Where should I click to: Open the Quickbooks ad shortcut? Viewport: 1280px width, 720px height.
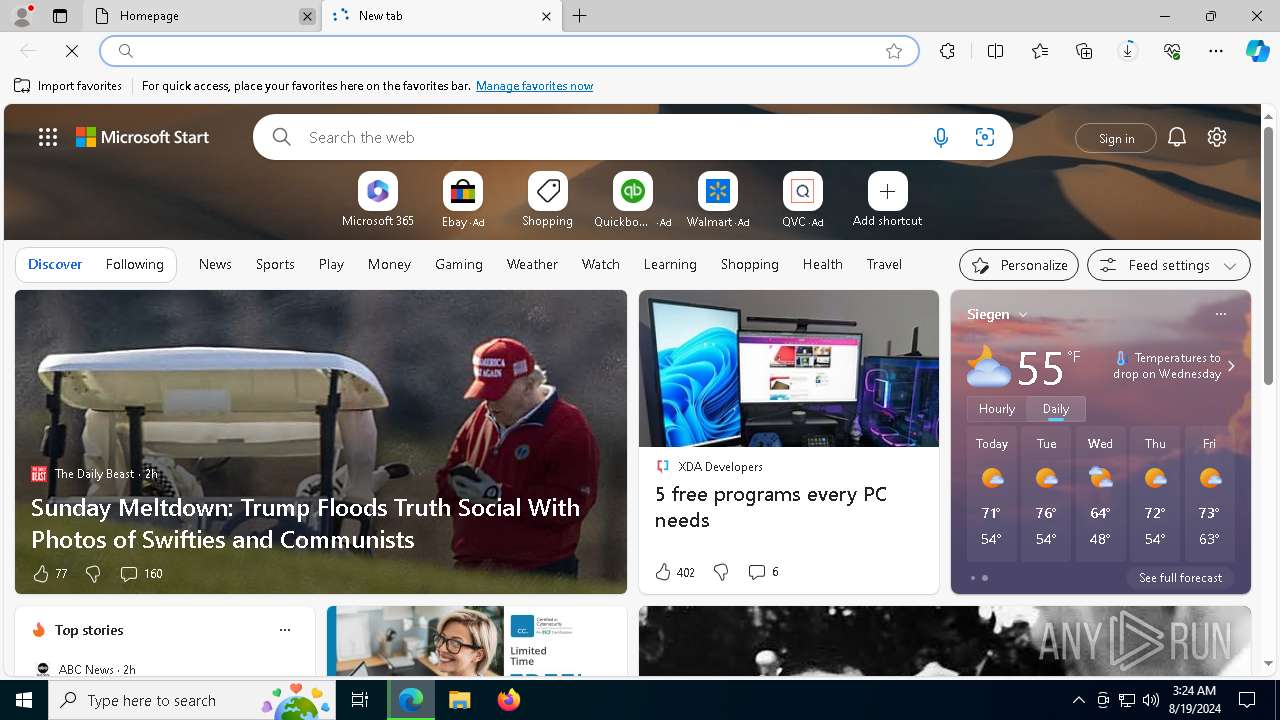click(x=632, y=200)
